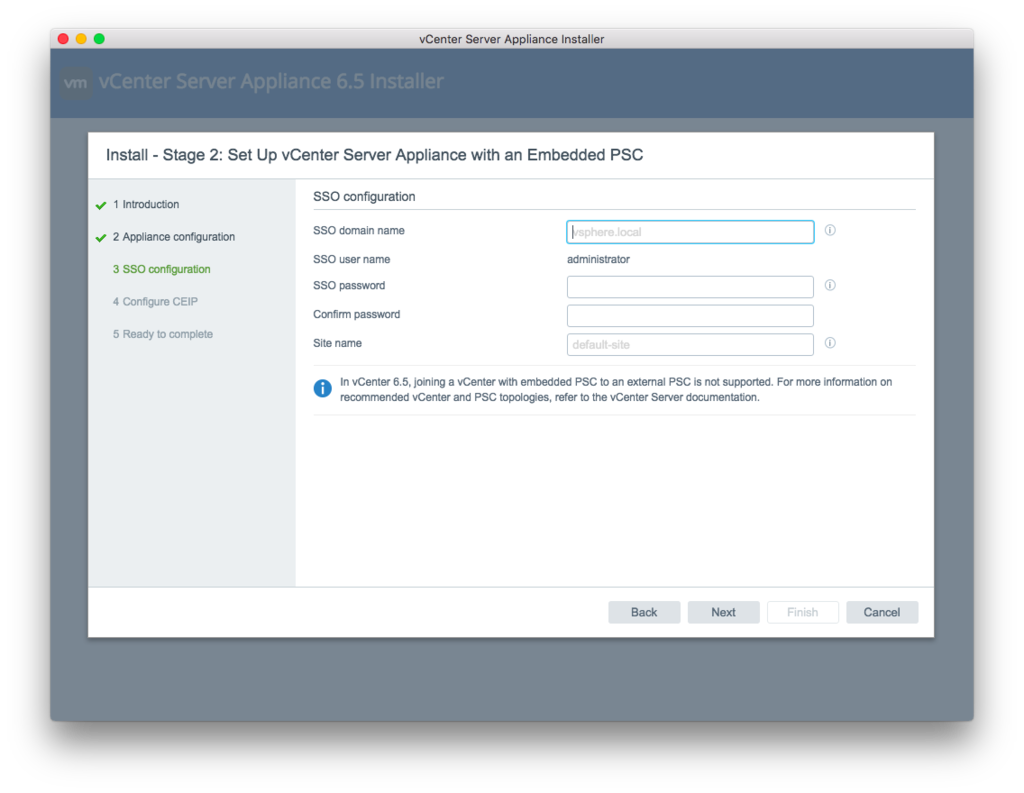Close the installer window with red button
The height and width of the screenshot is (793, 1024).
[63, 39]
